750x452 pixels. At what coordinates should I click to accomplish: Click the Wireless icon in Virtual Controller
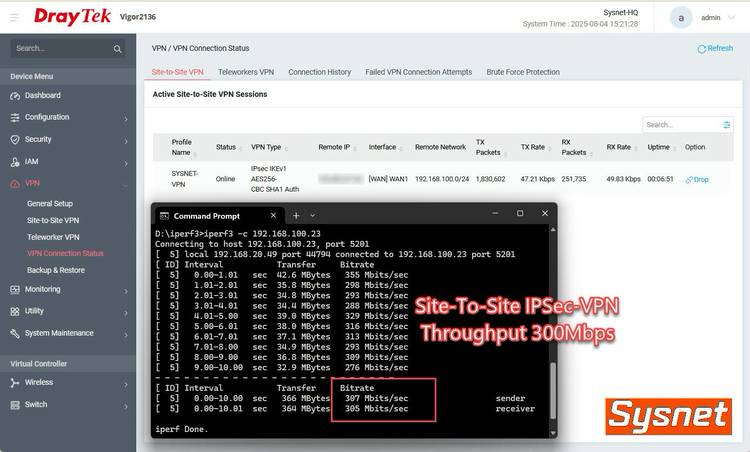click(15, 382)
